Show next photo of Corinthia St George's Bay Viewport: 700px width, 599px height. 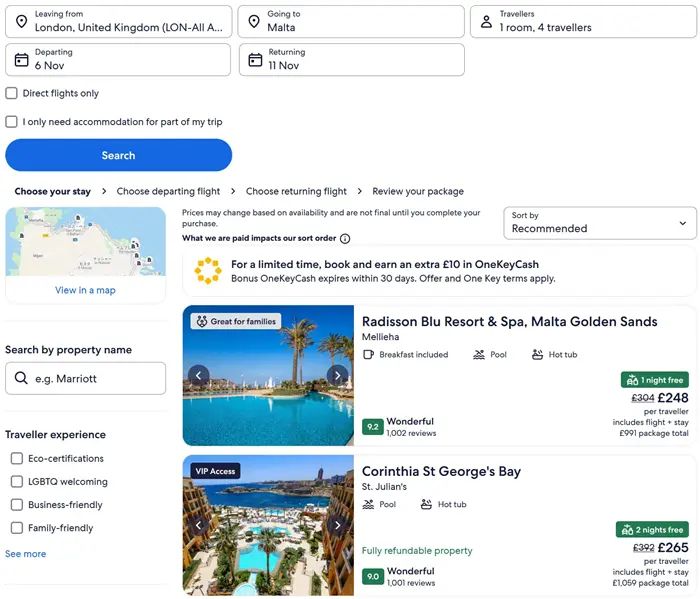(x=338, y=525)
